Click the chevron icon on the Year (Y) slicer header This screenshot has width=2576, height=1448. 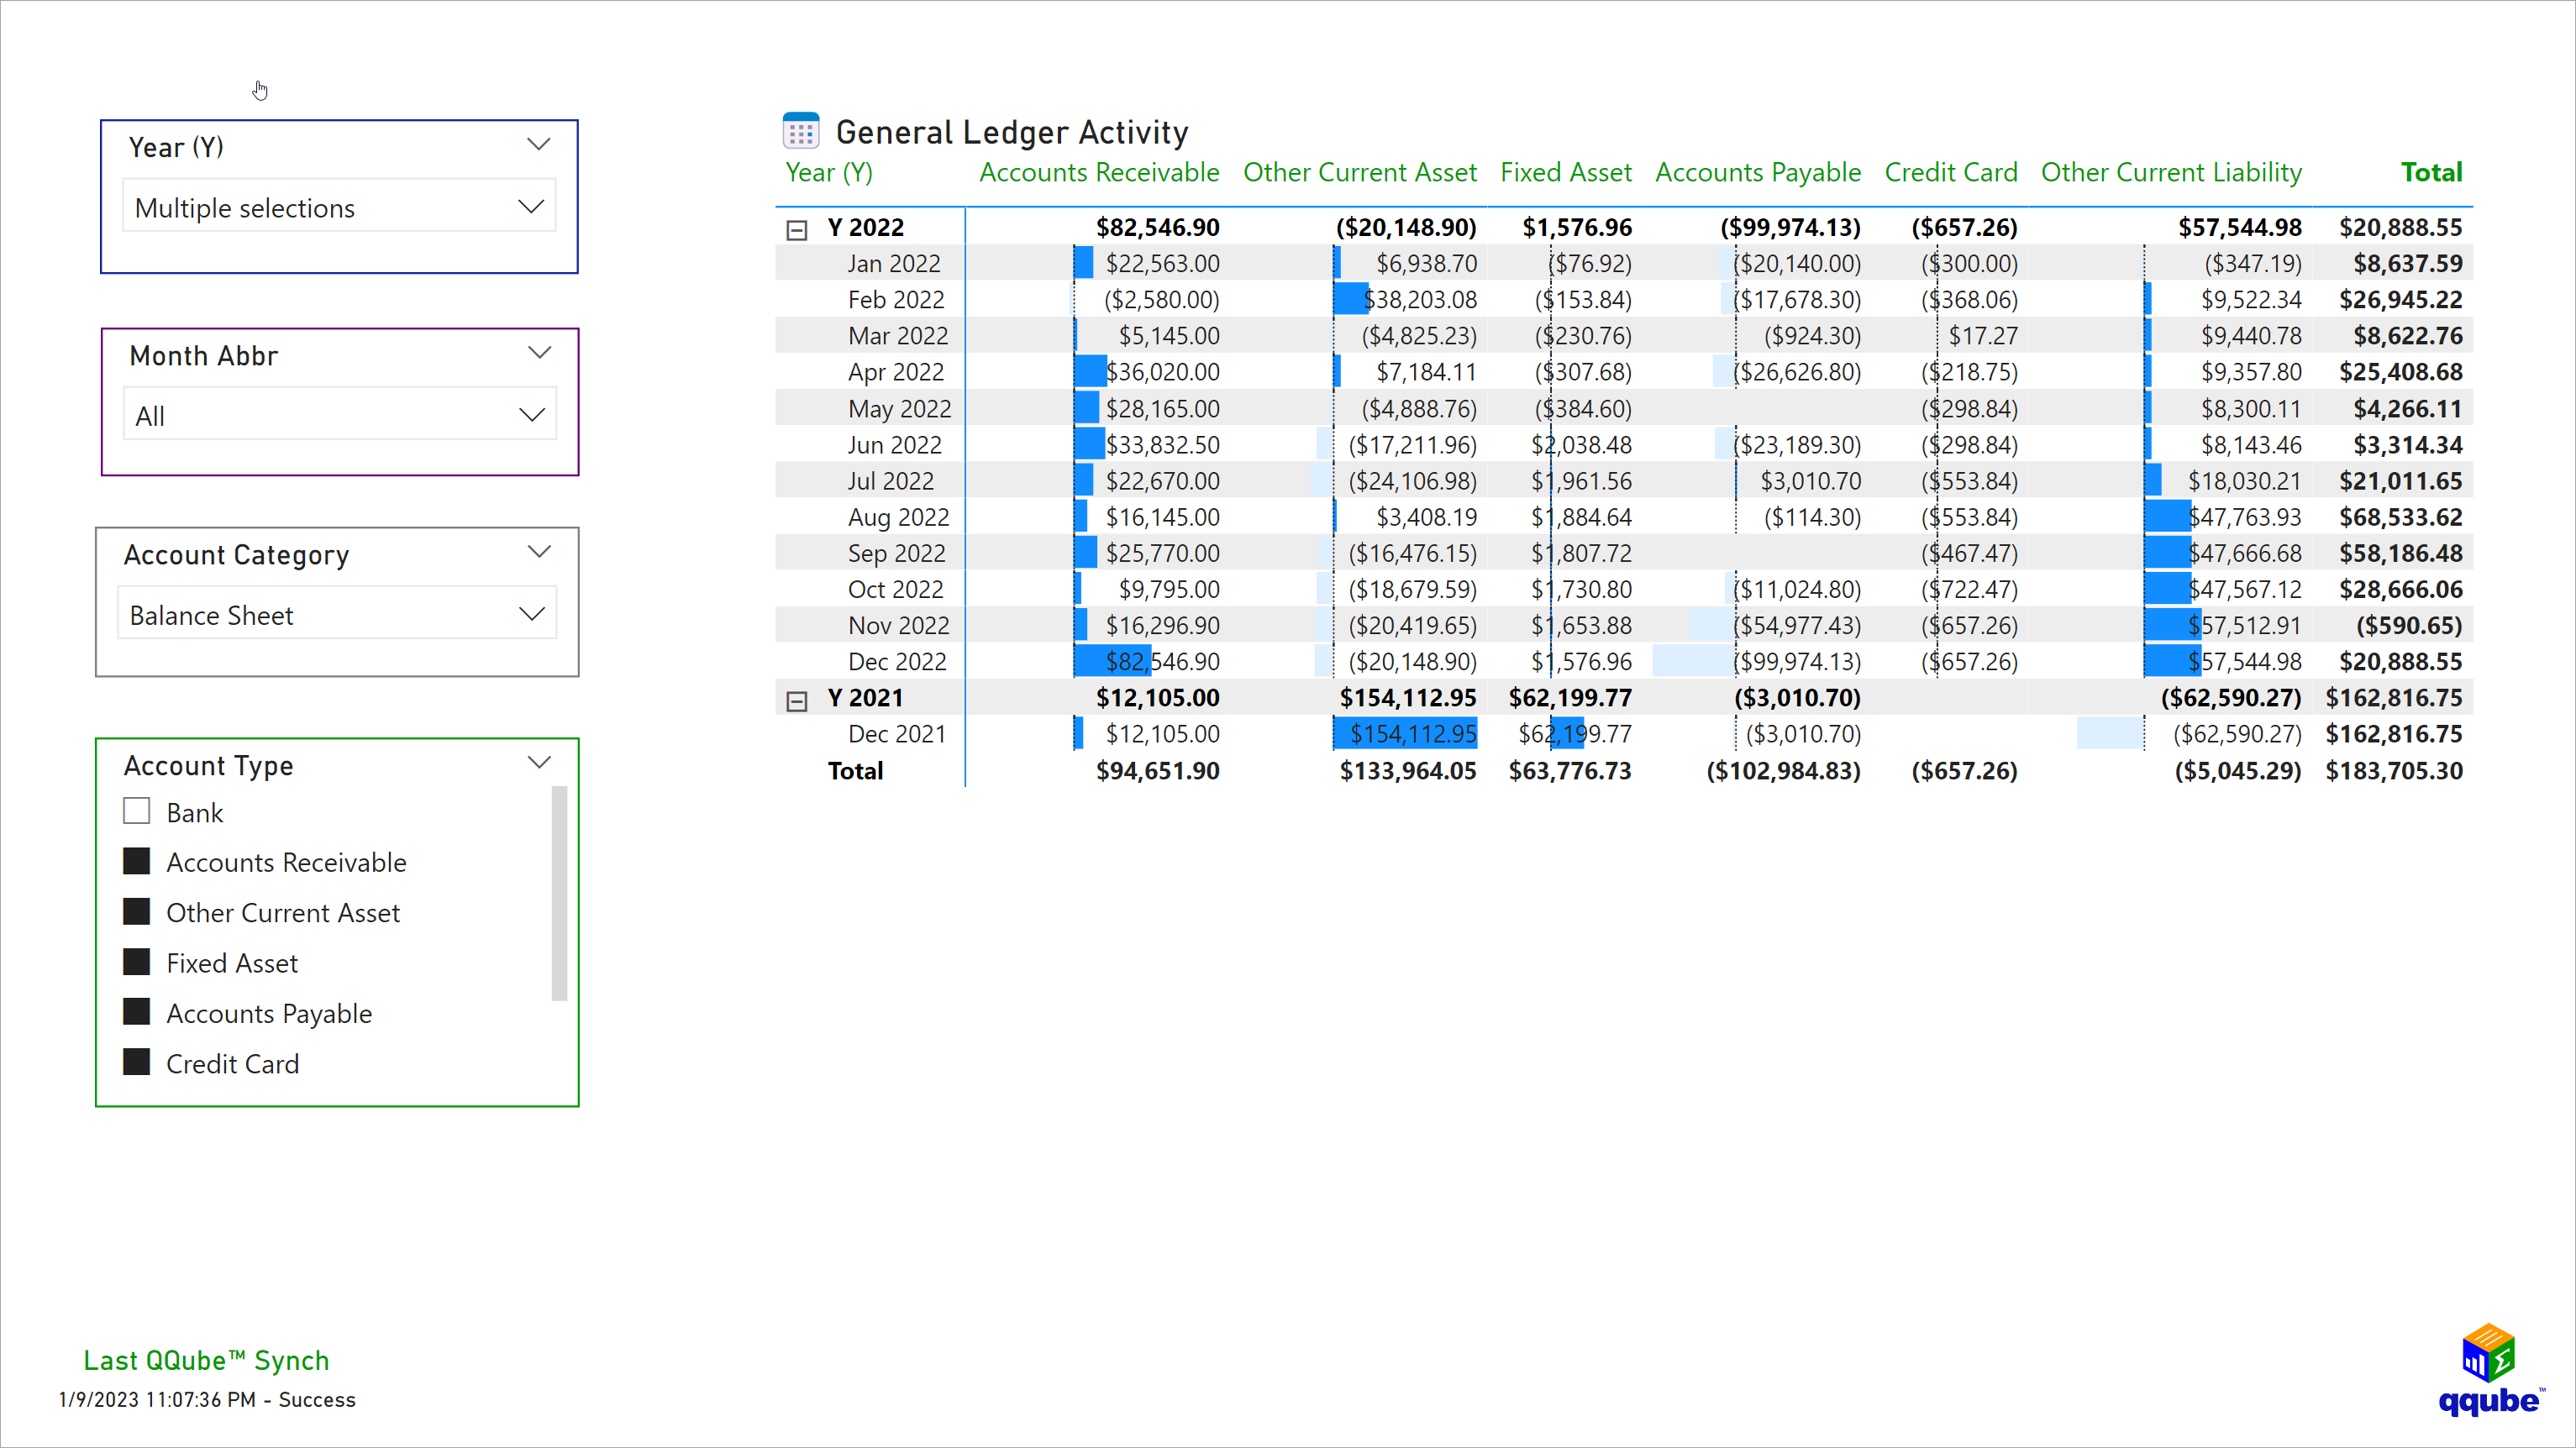click(538, 144)
